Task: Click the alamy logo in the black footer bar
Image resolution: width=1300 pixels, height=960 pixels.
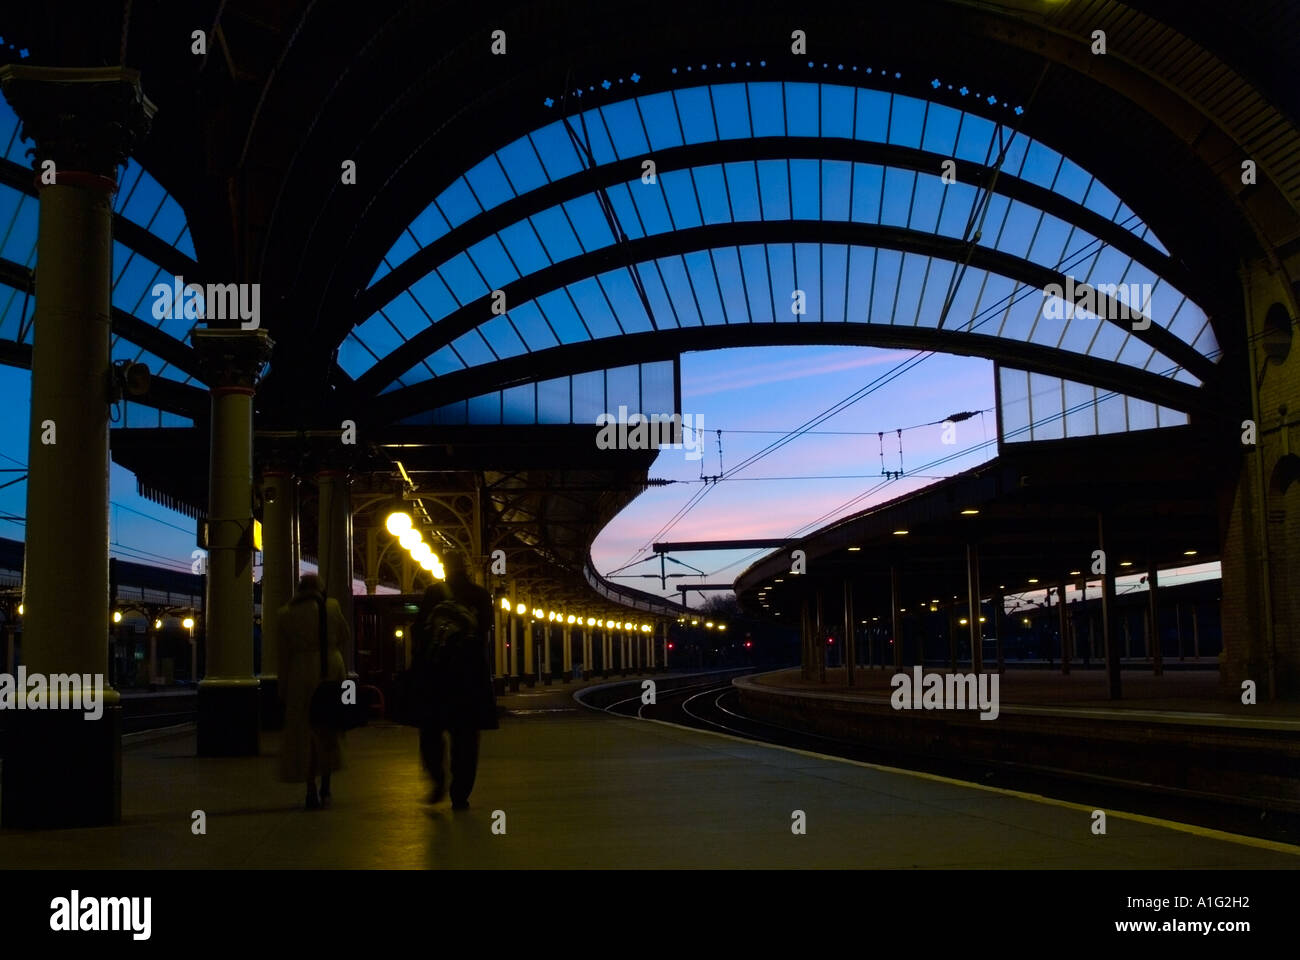Action: coord(100,914)
